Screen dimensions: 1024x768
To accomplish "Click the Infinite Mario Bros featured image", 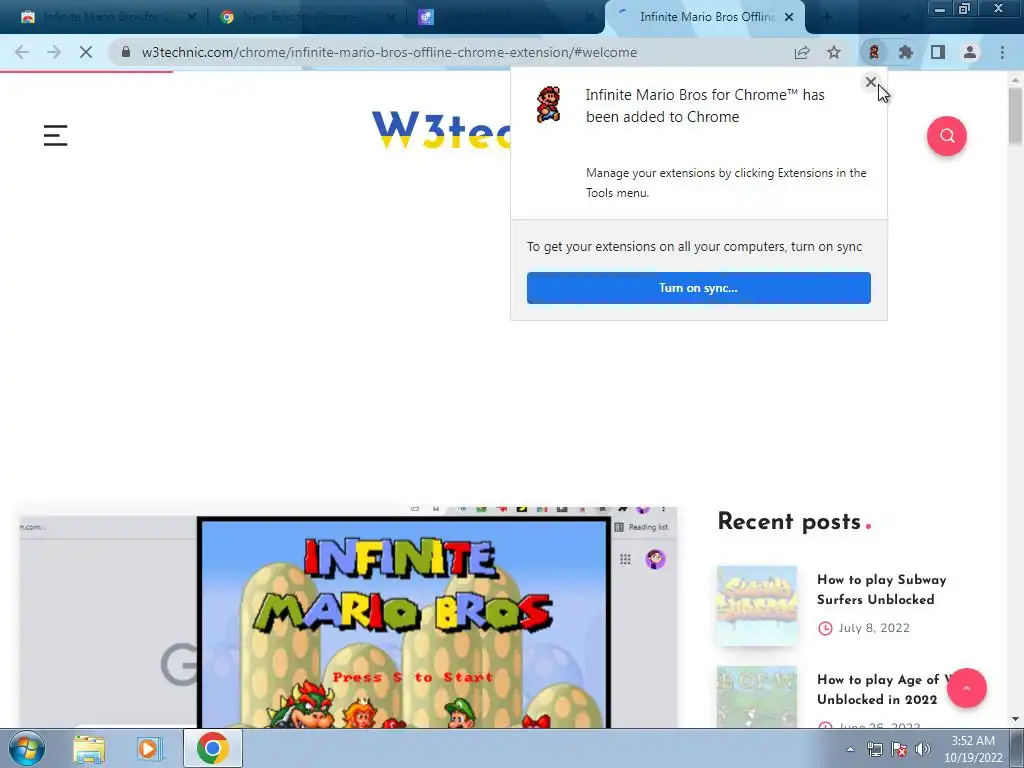I will click(348, 617).
